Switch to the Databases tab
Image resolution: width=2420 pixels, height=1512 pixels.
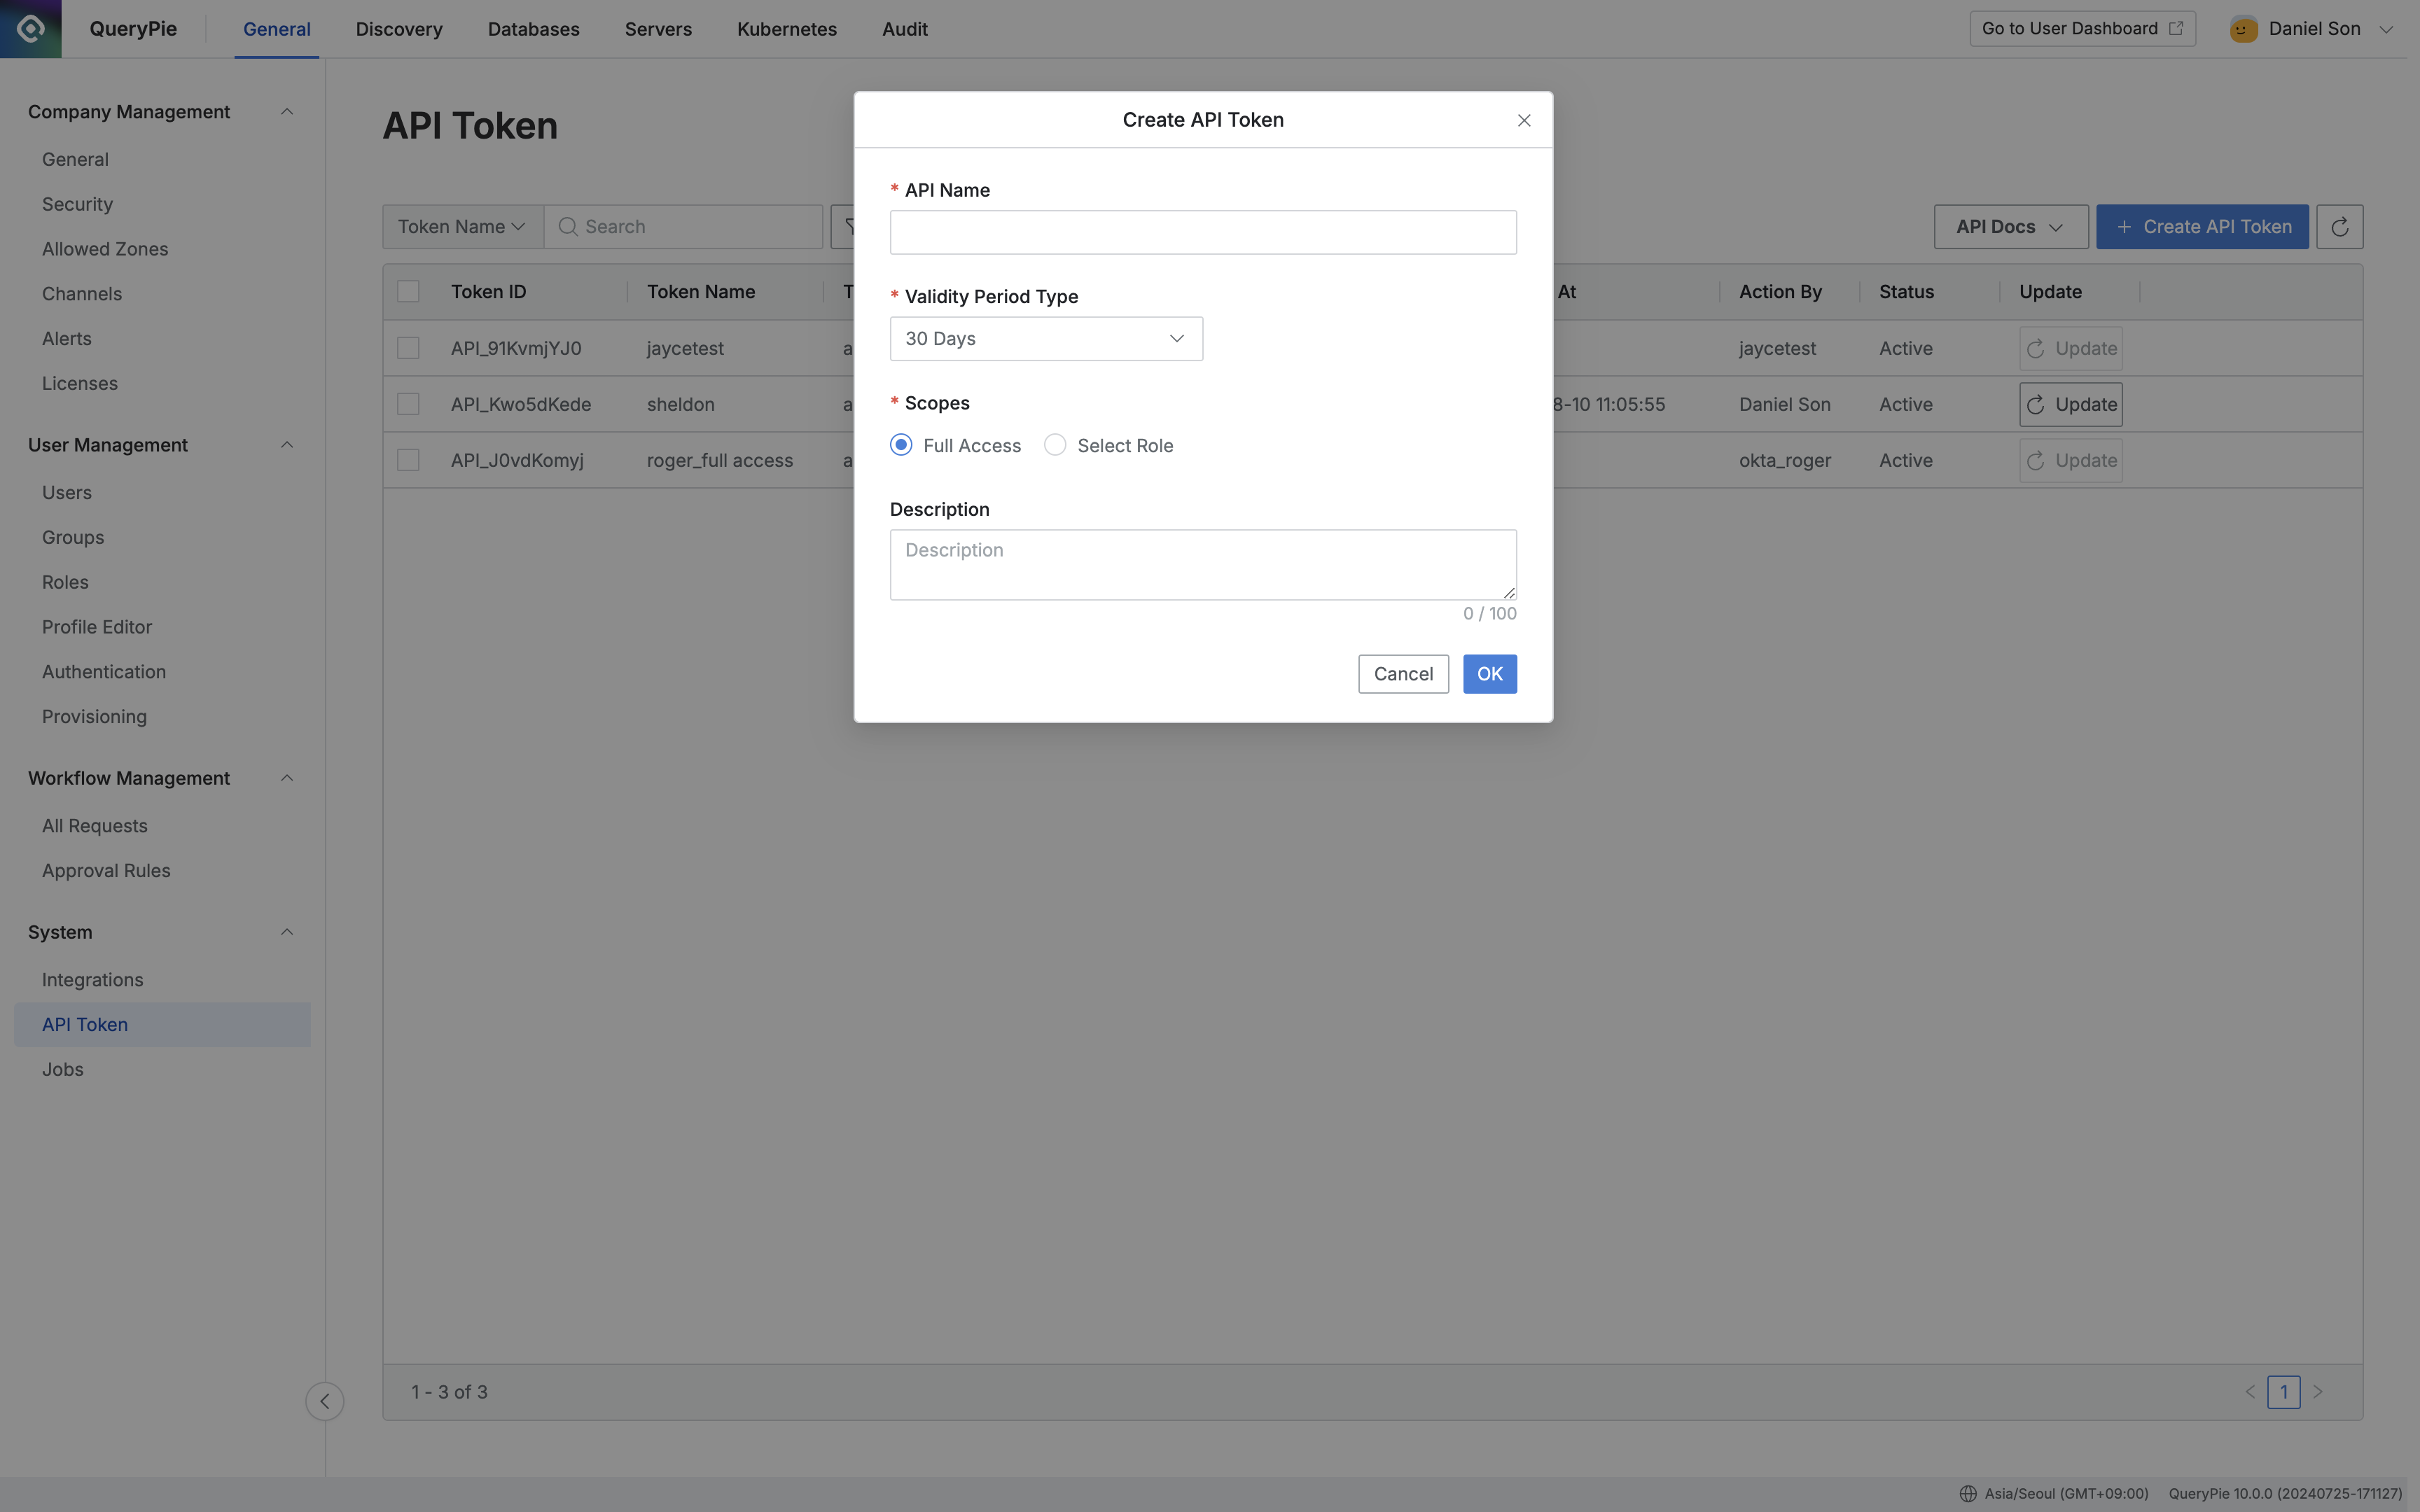click(x=534, y=29)
